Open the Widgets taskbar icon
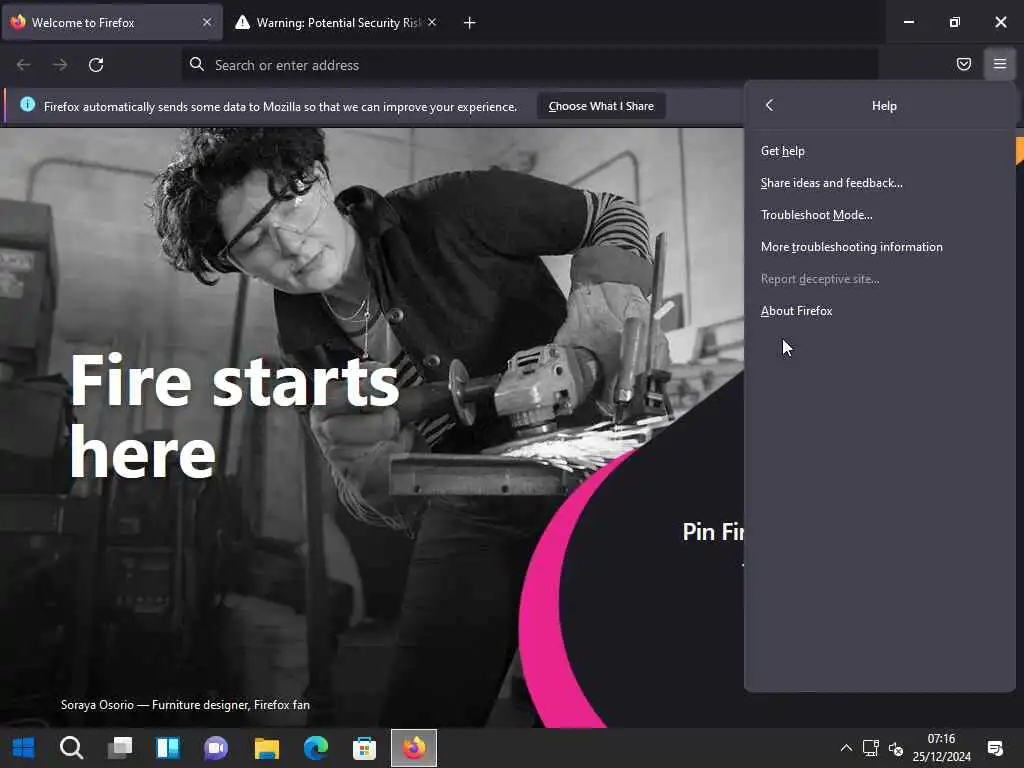1024x768 pixels. point(168,748)
